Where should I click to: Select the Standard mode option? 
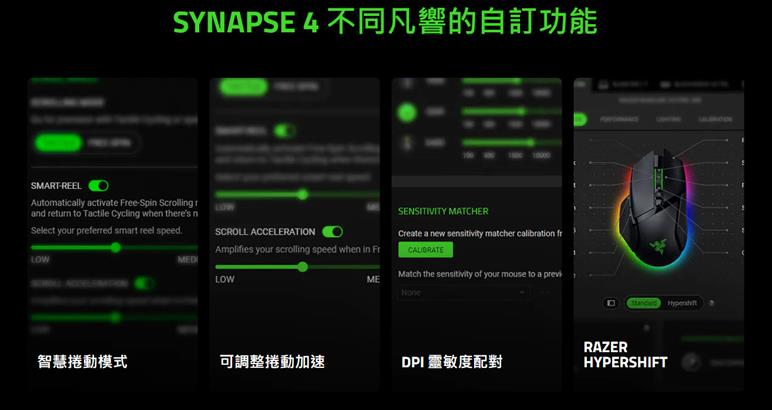(644, 303)
